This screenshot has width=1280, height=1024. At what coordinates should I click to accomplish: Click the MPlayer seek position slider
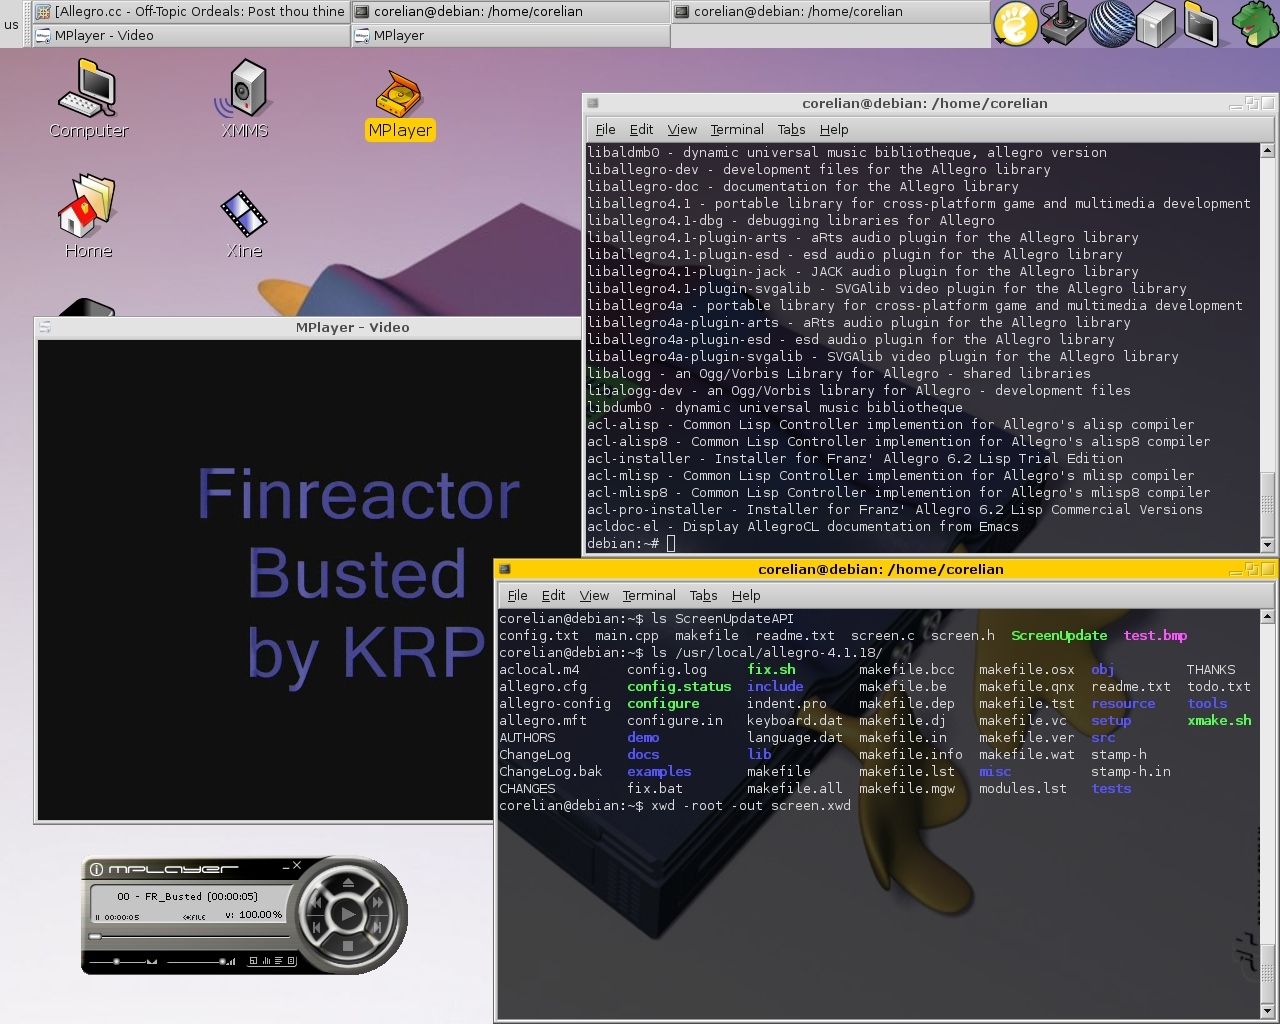[96, 937]
